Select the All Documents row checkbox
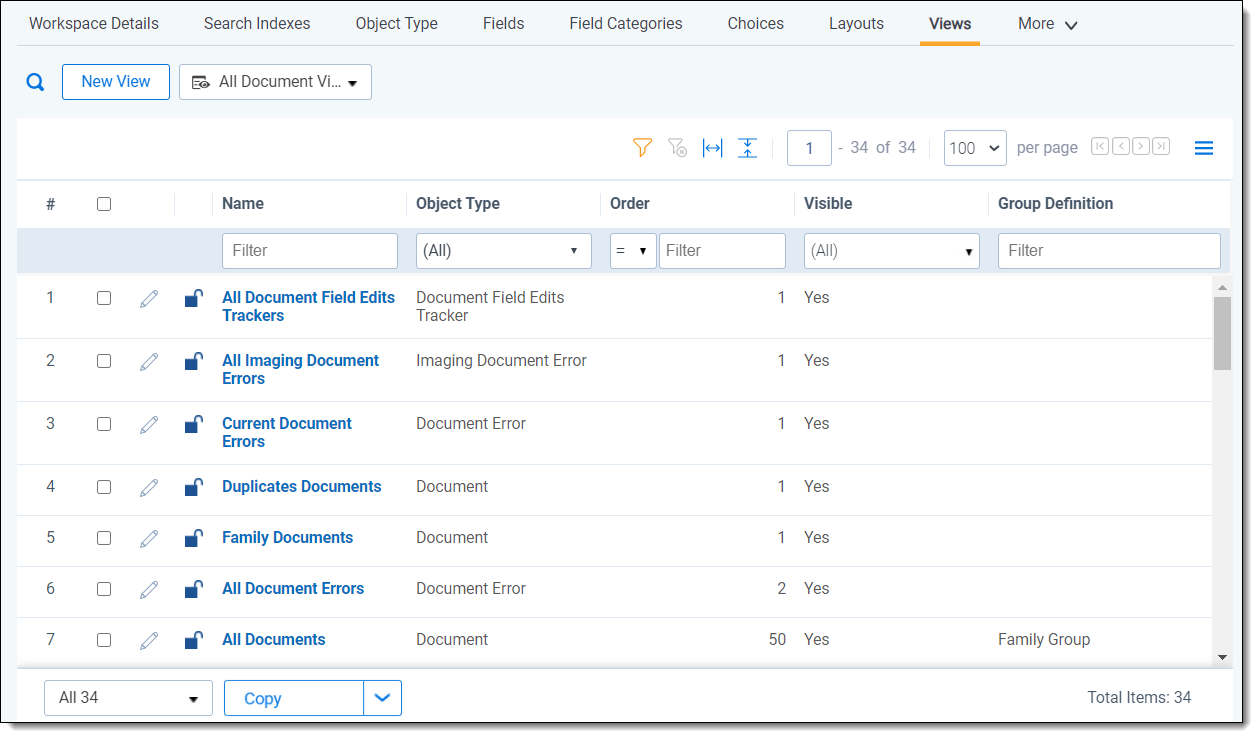Image resolution: width=1258 pixels, height=738 pixels. point(104,640)
